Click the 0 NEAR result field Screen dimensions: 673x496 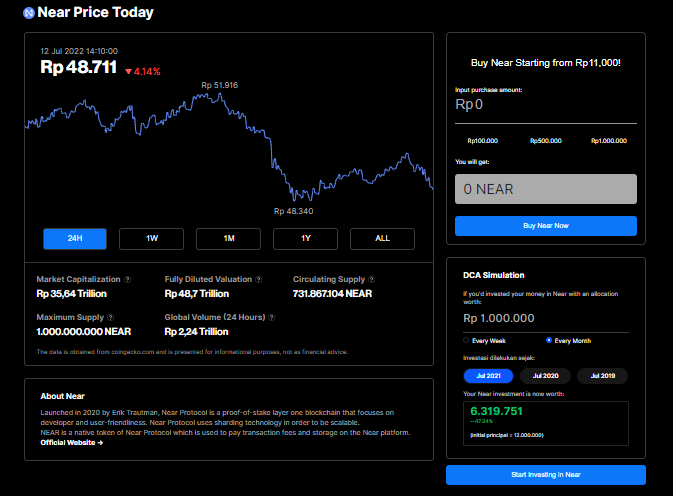point(546,189)
